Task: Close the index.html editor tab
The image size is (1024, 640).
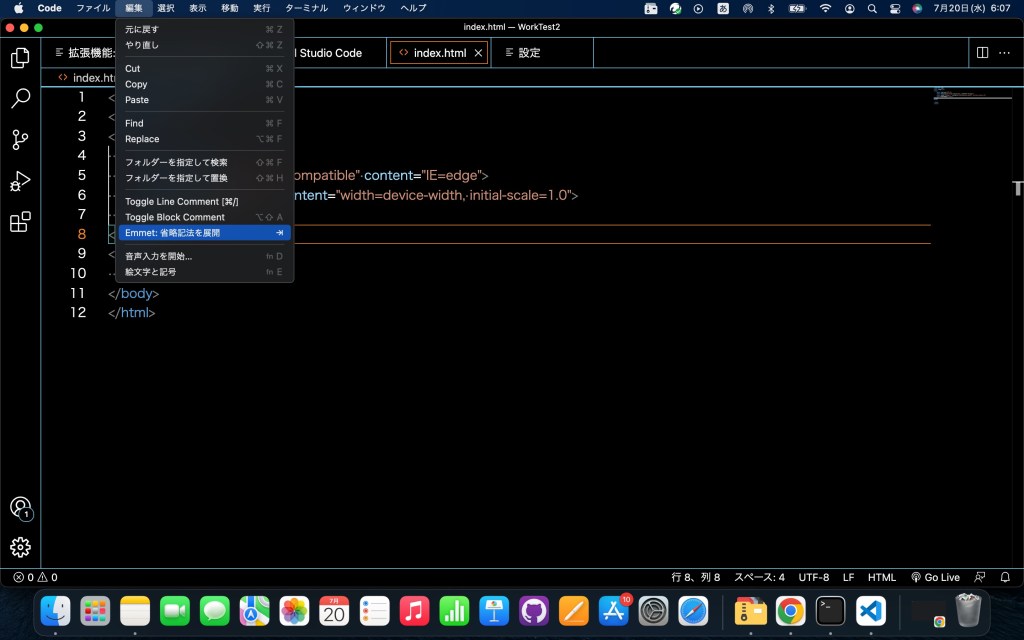Action: (478, 53)
